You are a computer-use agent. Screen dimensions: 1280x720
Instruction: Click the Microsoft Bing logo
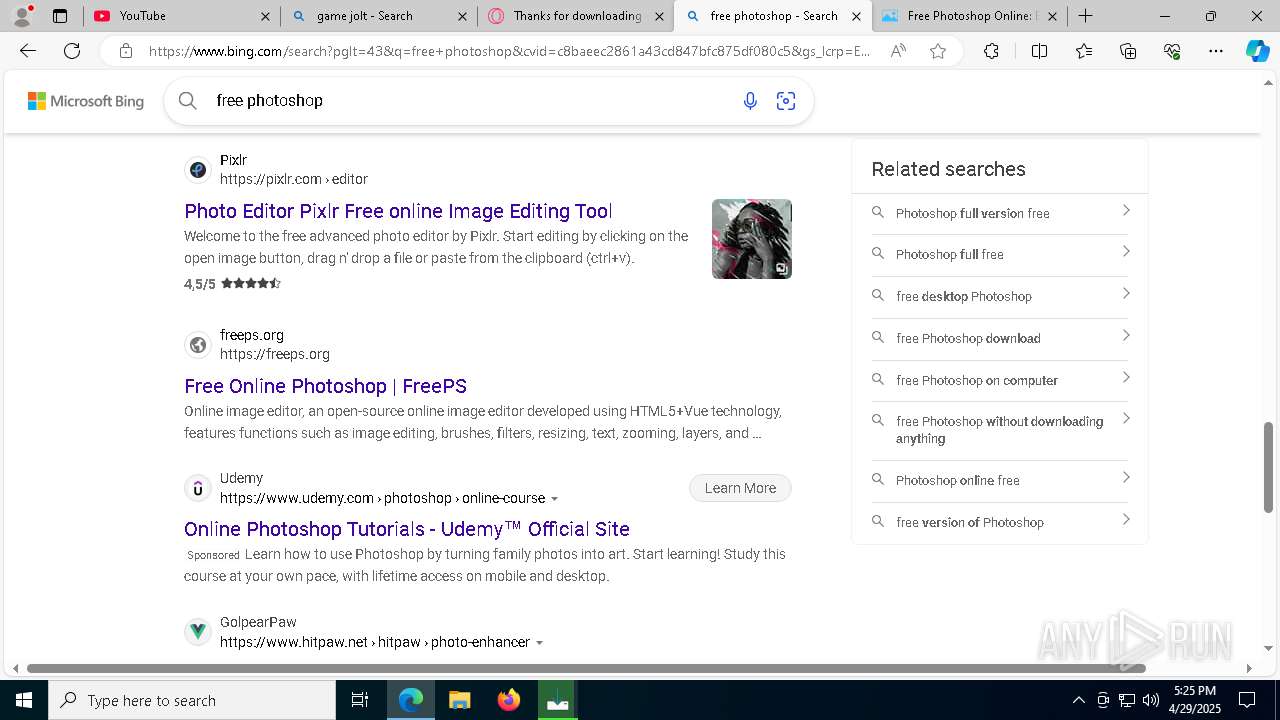(86, 101)
